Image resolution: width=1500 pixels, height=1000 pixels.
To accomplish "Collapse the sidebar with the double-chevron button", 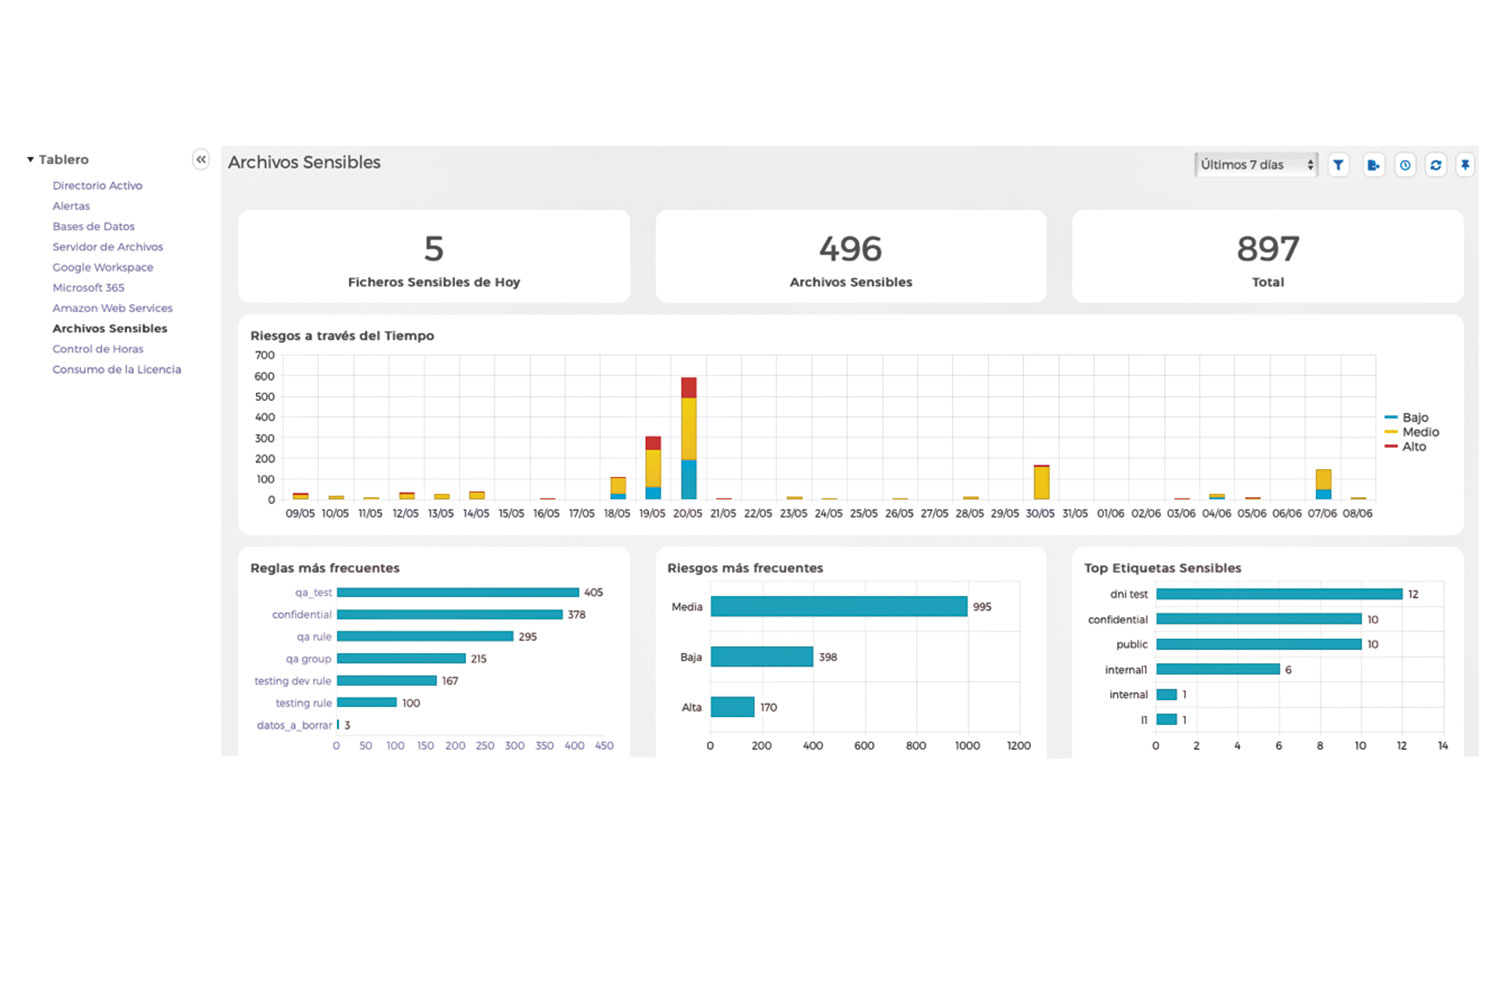I will click(201, 159).
